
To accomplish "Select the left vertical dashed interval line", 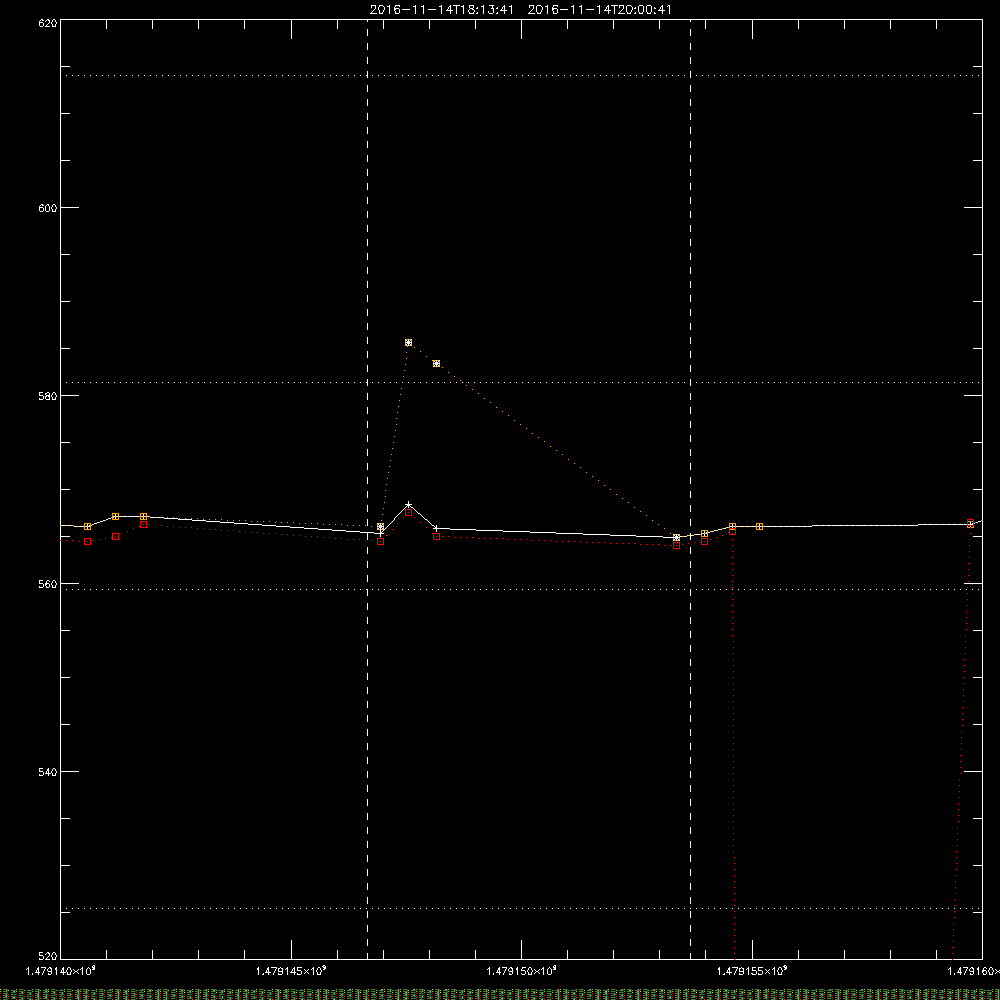I will tap(367, 489).
